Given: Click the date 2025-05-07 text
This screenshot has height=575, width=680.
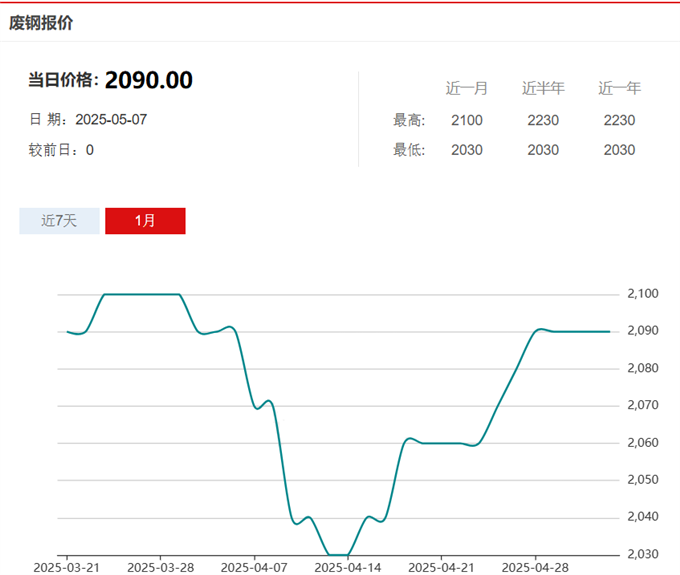Looking at the screenshot, I should [x=111, y=119].
